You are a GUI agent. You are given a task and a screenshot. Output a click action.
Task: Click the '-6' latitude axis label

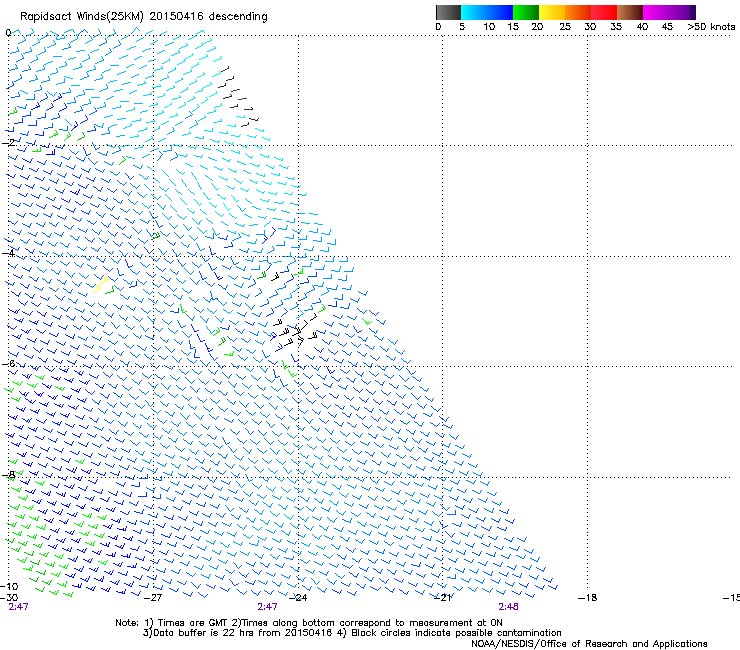(x=8, y=363)
